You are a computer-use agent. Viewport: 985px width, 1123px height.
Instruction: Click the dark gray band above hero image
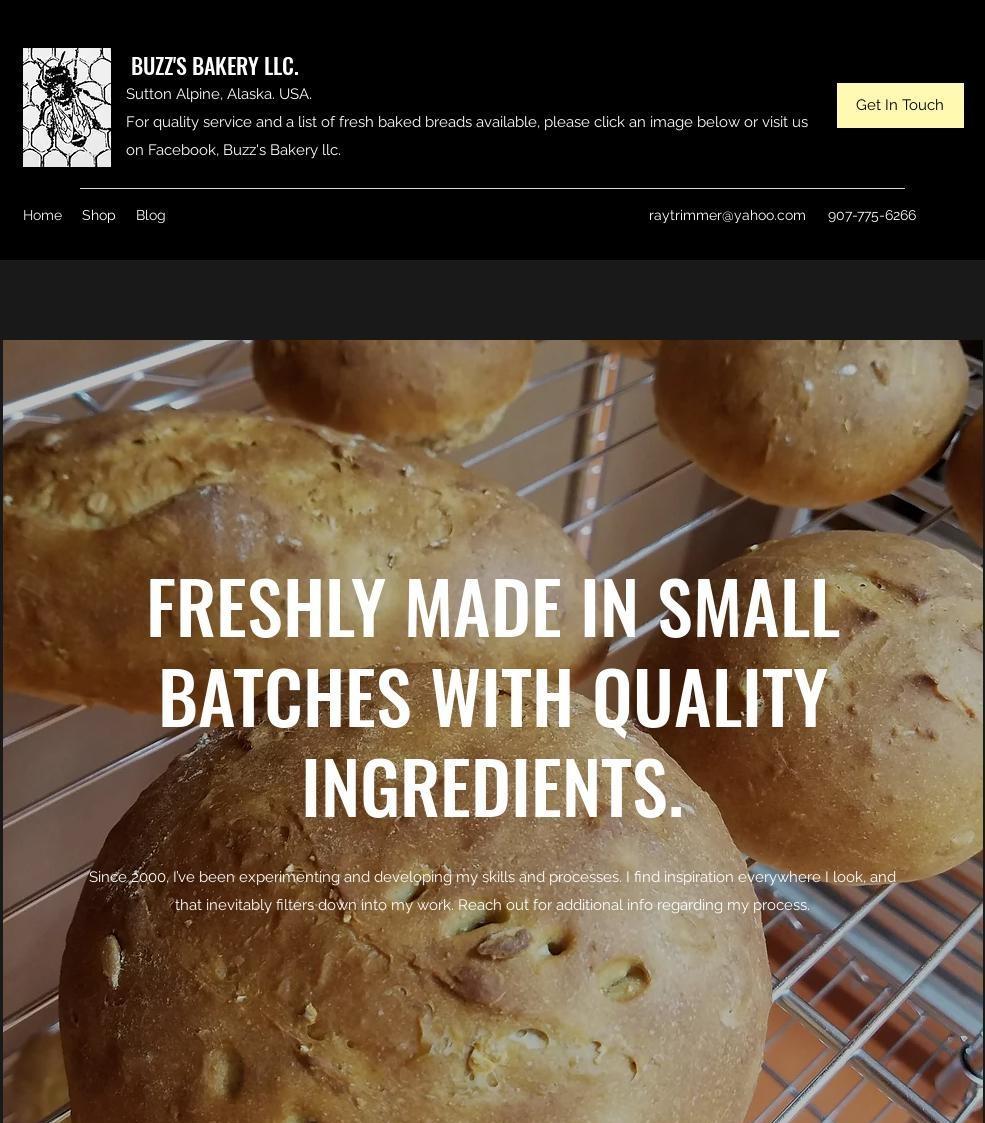[492, 299]
